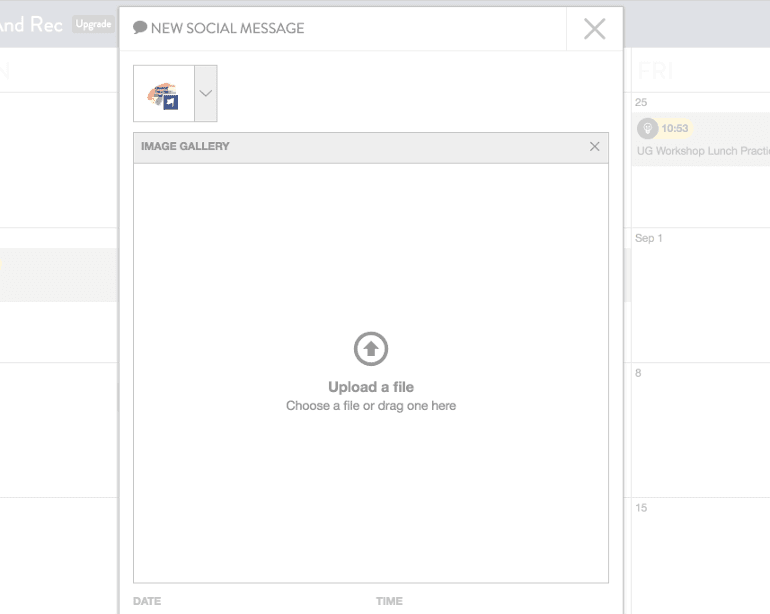Close the Image Gallery panel
This screenshot has height=614, width=770.
[595, 147]
